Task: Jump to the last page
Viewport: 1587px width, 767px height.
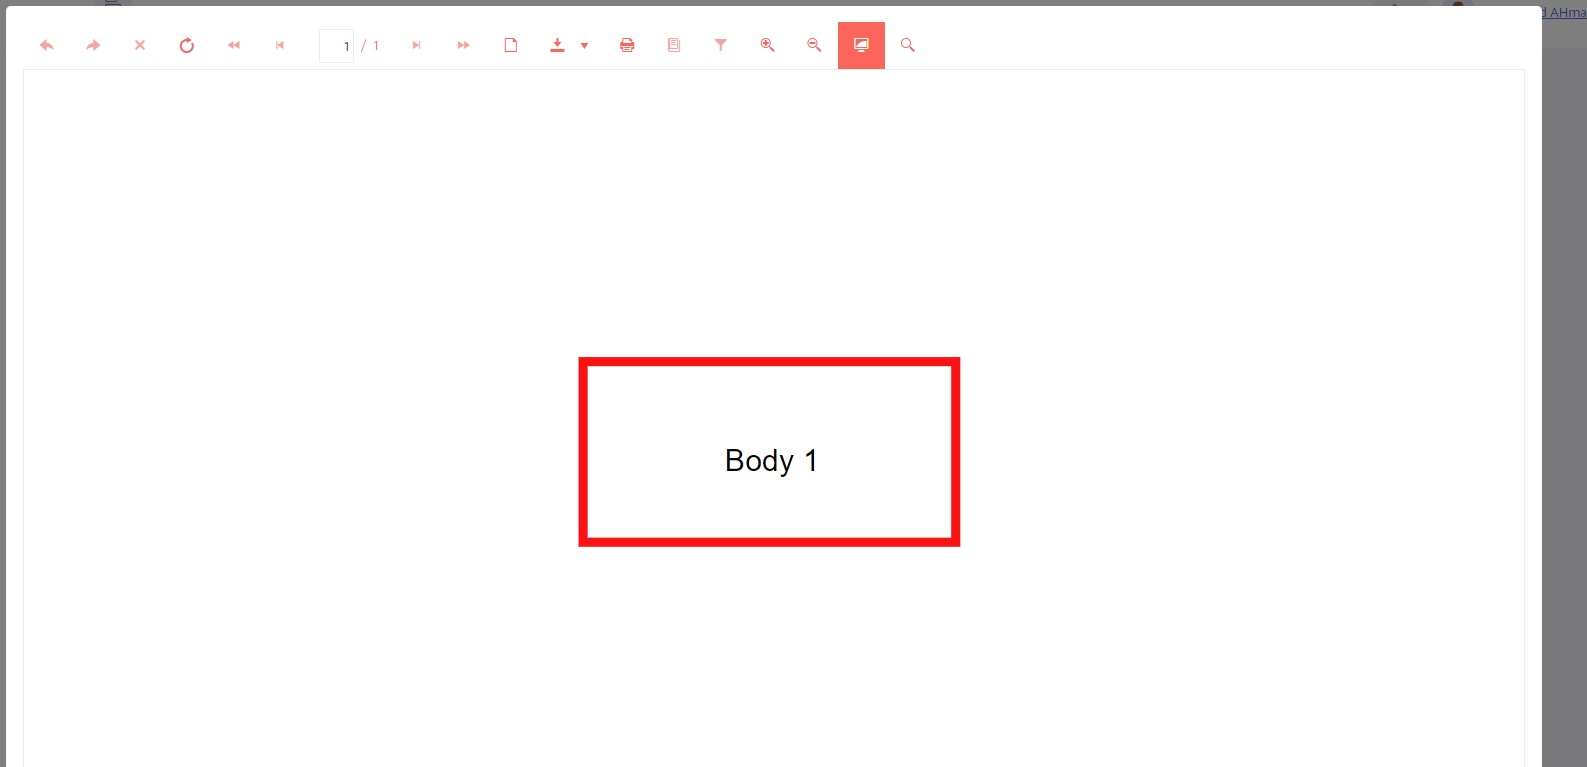Action: point(463,45)
